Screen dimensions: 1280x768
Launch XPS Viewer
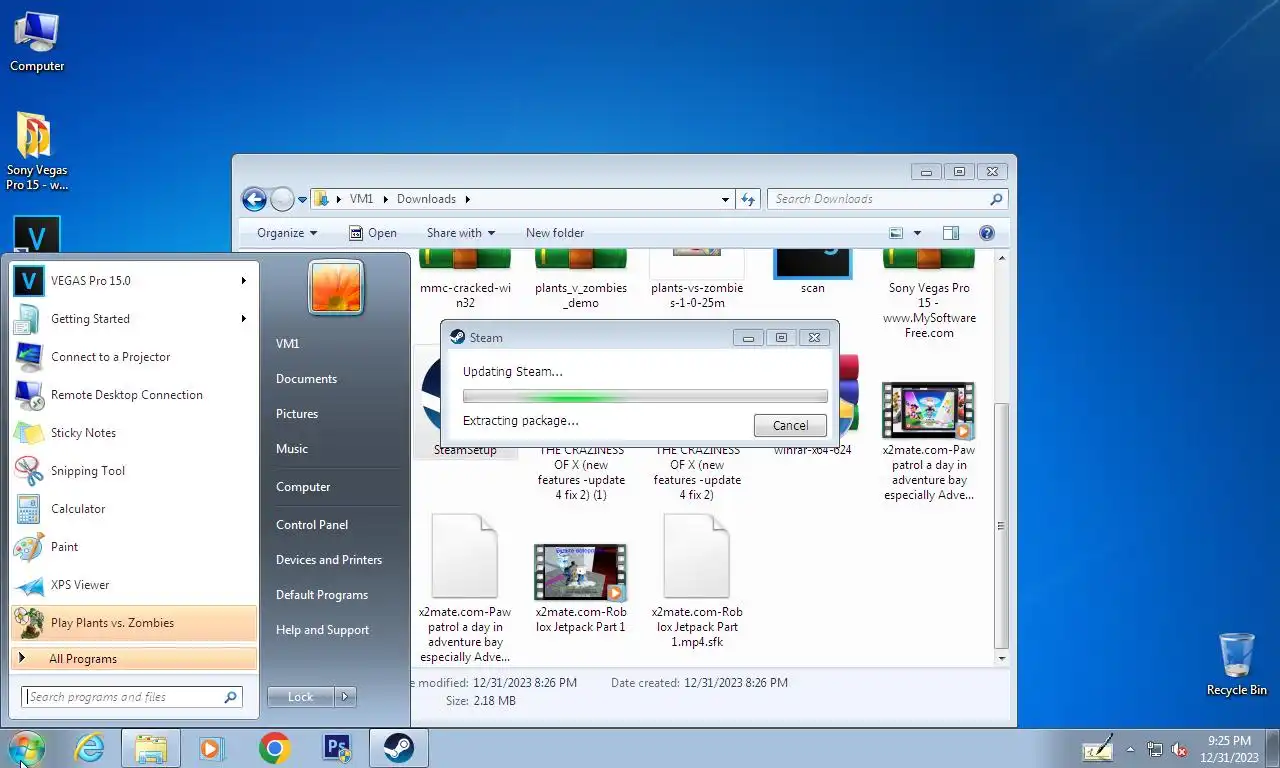pos(133,585)
